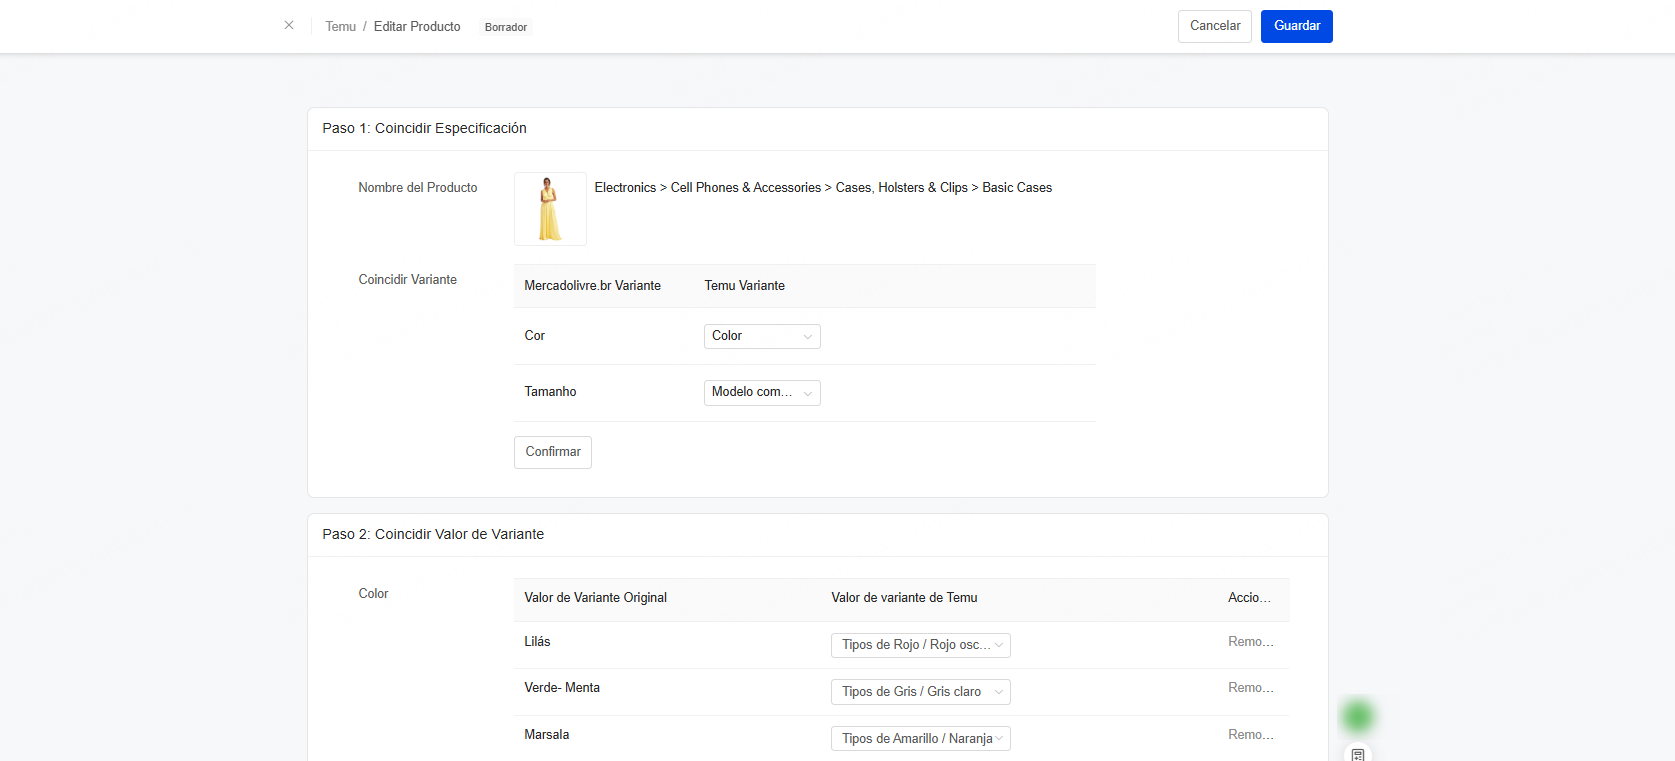
Task: Remove the Verde- Menta variant row
Action: 1250,688
